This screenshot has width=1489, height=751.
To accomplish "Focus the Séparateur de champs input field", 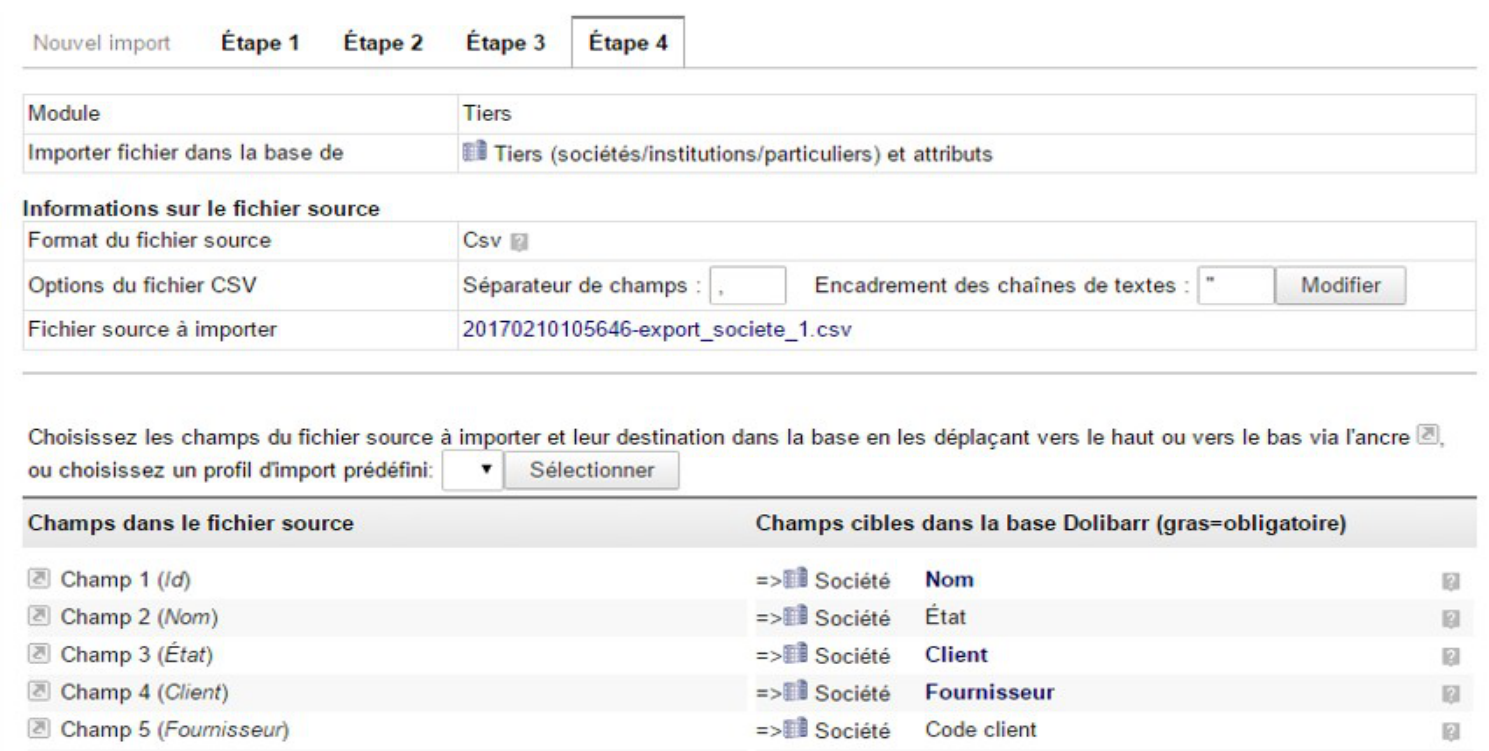I will pos(748,285).
